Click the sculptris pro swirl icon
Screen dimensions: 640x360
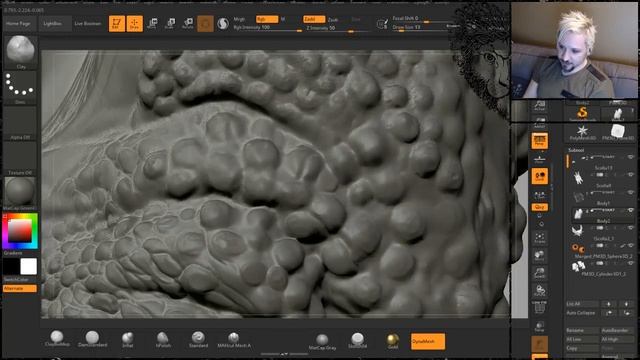223,24
